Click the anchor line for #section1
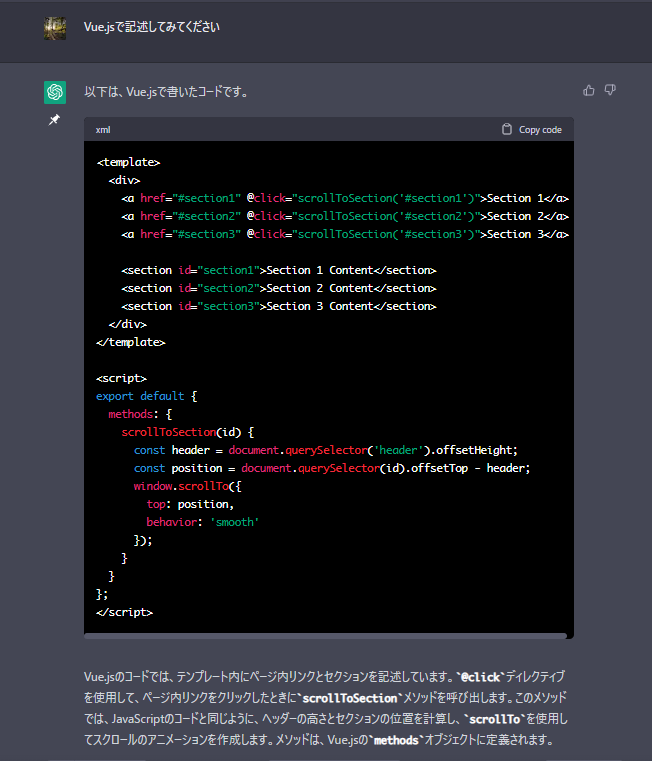 tap(345, 198)
